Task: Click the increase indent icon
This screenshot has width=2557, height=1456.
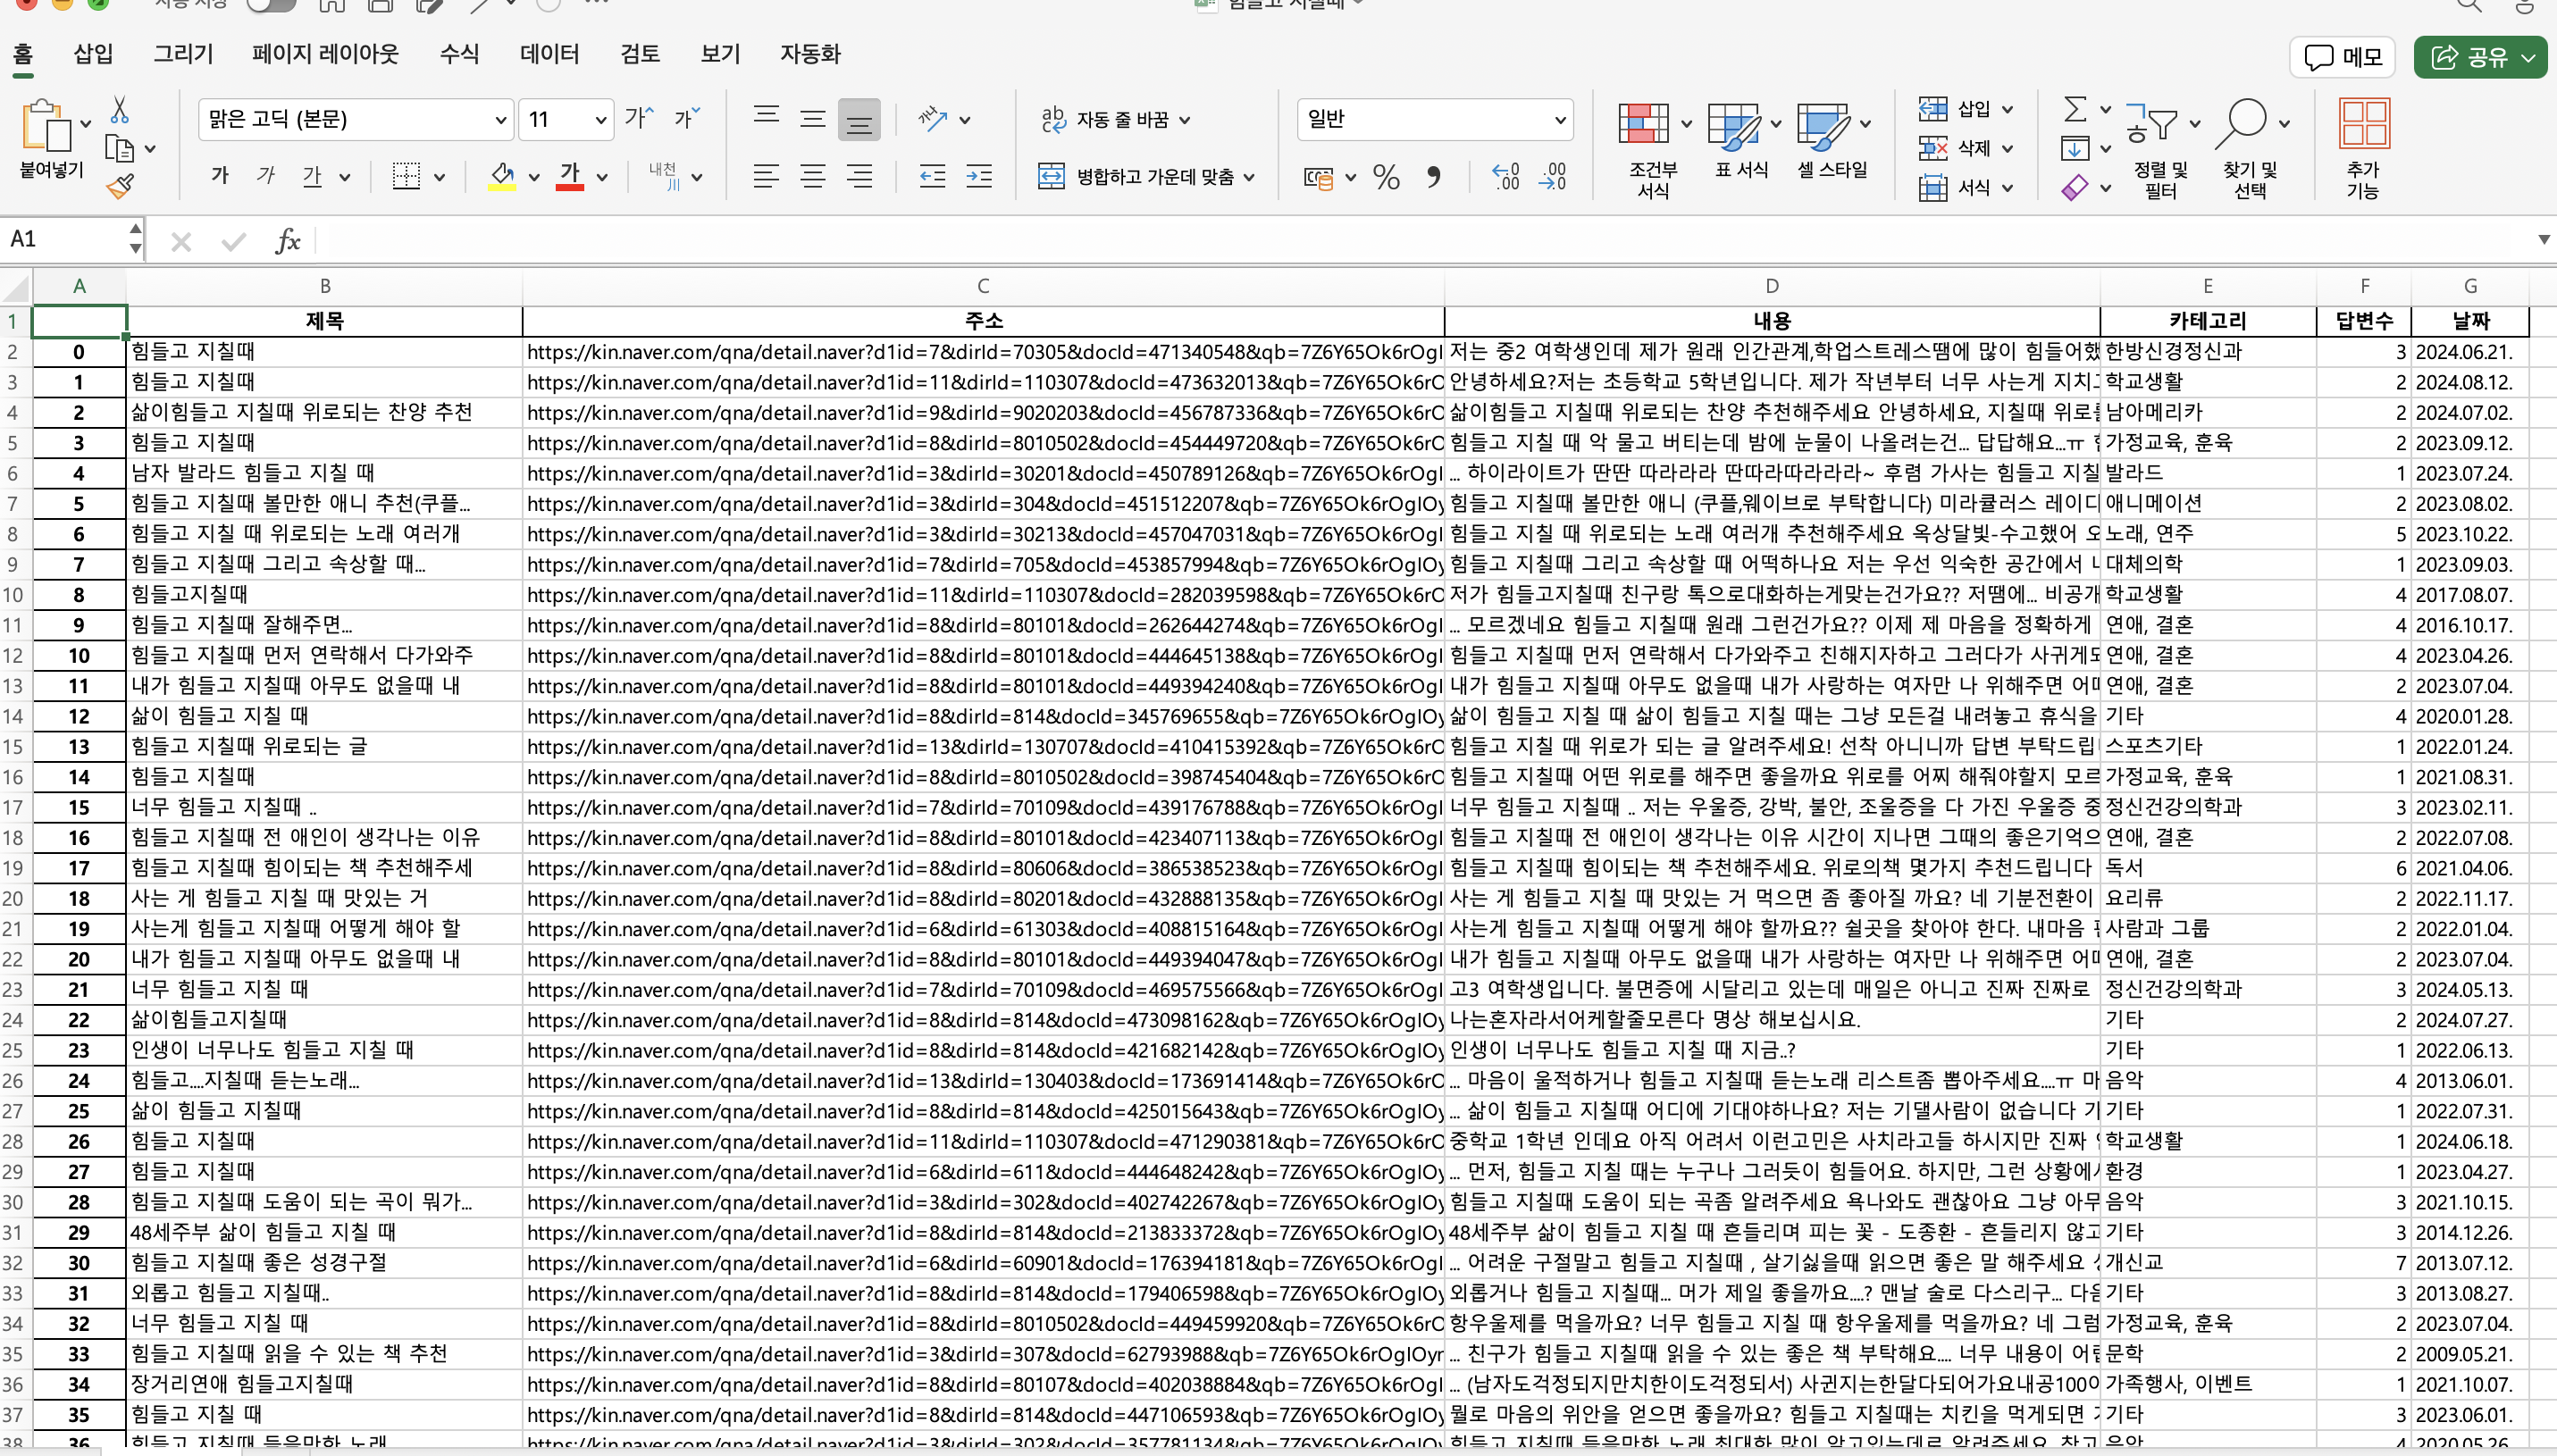Action: [979, 177]
